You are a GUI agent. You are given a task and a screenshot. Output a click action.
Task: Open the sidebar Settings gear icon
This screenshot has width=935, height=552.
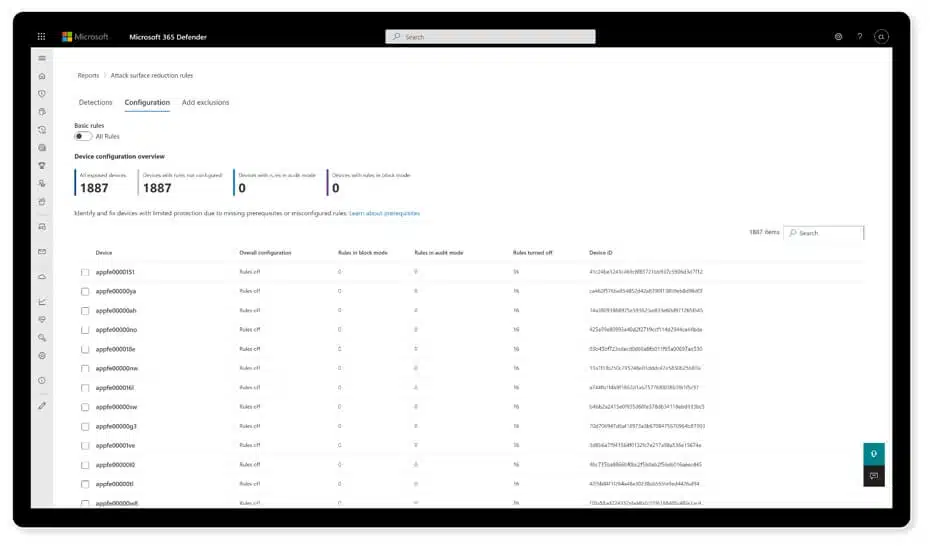click(x=42, y=355)
